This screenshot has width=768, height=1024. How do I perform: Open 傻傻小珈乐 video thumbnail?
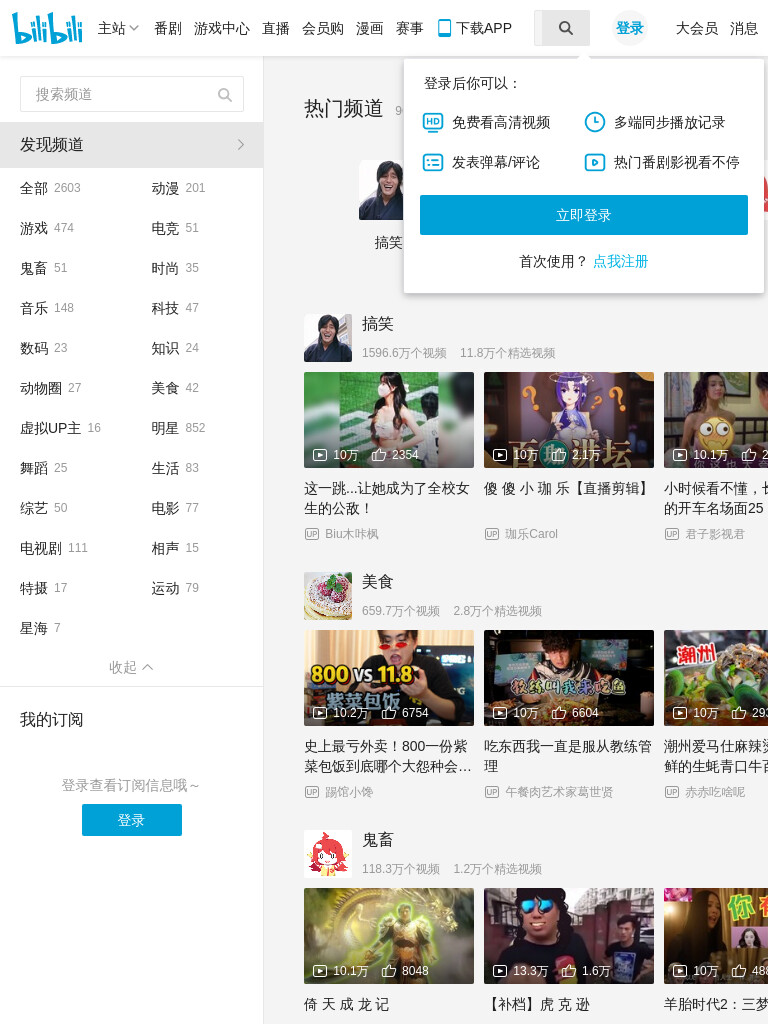tap(569, 420)
